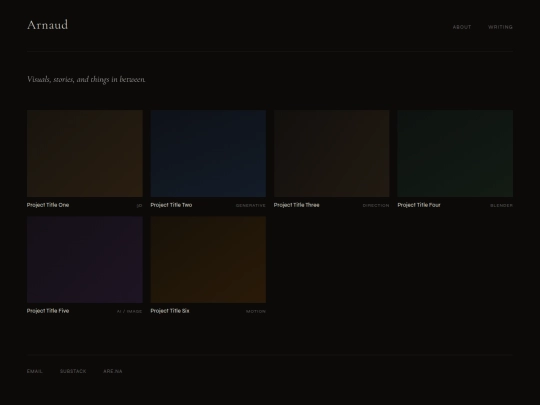This screenshot has width=540, height=405.
Task: Click the 'Project Title Two' caption
Action: pos(171,205)
